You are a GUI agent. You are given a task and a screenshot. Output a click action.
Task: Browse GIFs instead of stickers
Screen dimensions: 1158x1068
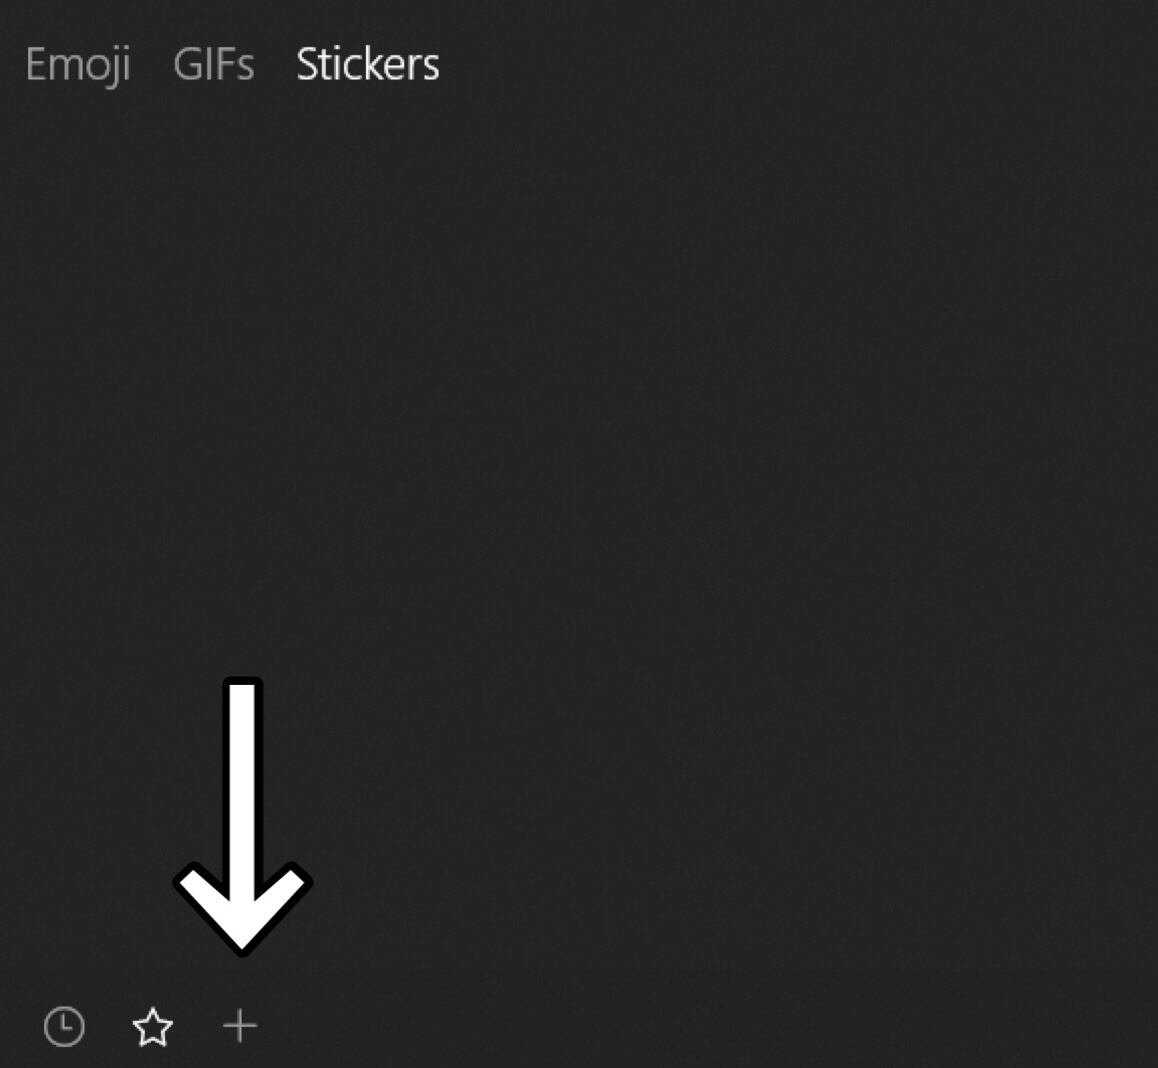[213, 64]
